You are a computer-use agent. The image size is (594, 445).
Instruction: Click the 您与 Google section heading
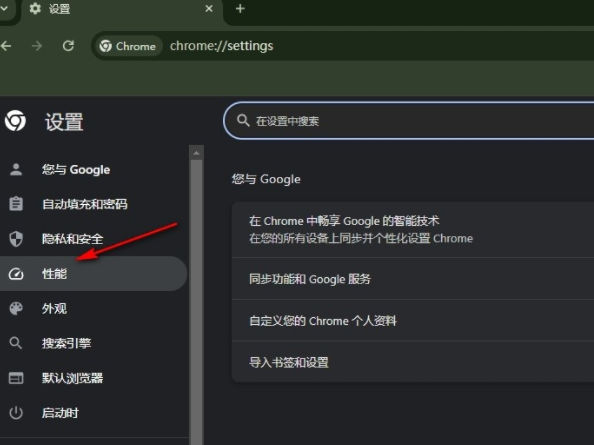pyautogui.click(x=266, y=179)
